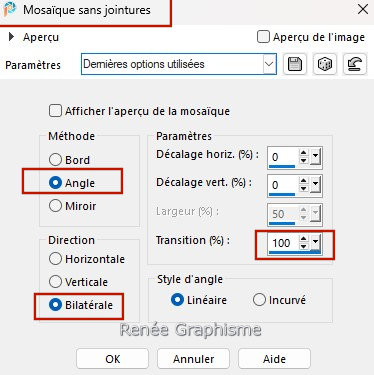374x375 pixels.
Task: Click the PaintShop Pro logo in title bar
Action: click(x=9, y=9)
